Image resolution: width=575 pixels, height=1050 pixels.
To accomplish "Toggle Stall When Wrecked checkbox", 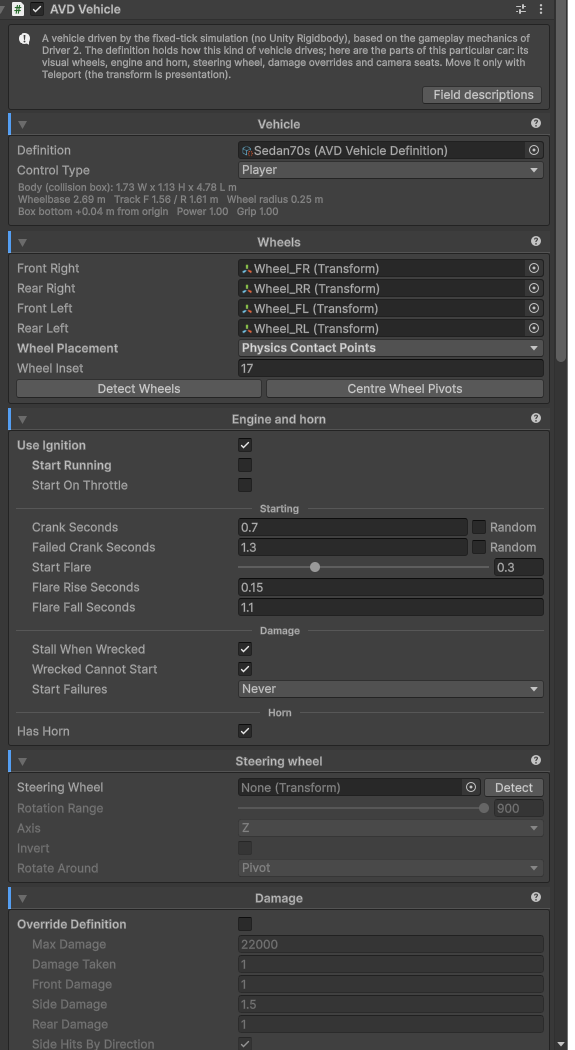I will (245, 649).
